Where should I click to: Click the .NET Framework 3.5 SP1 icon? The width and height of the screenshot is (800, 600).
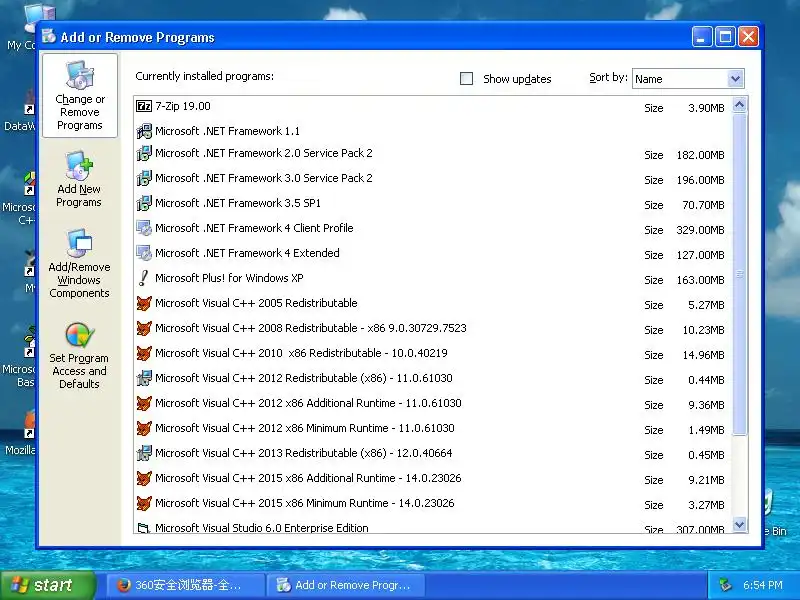tap(144, 203)
